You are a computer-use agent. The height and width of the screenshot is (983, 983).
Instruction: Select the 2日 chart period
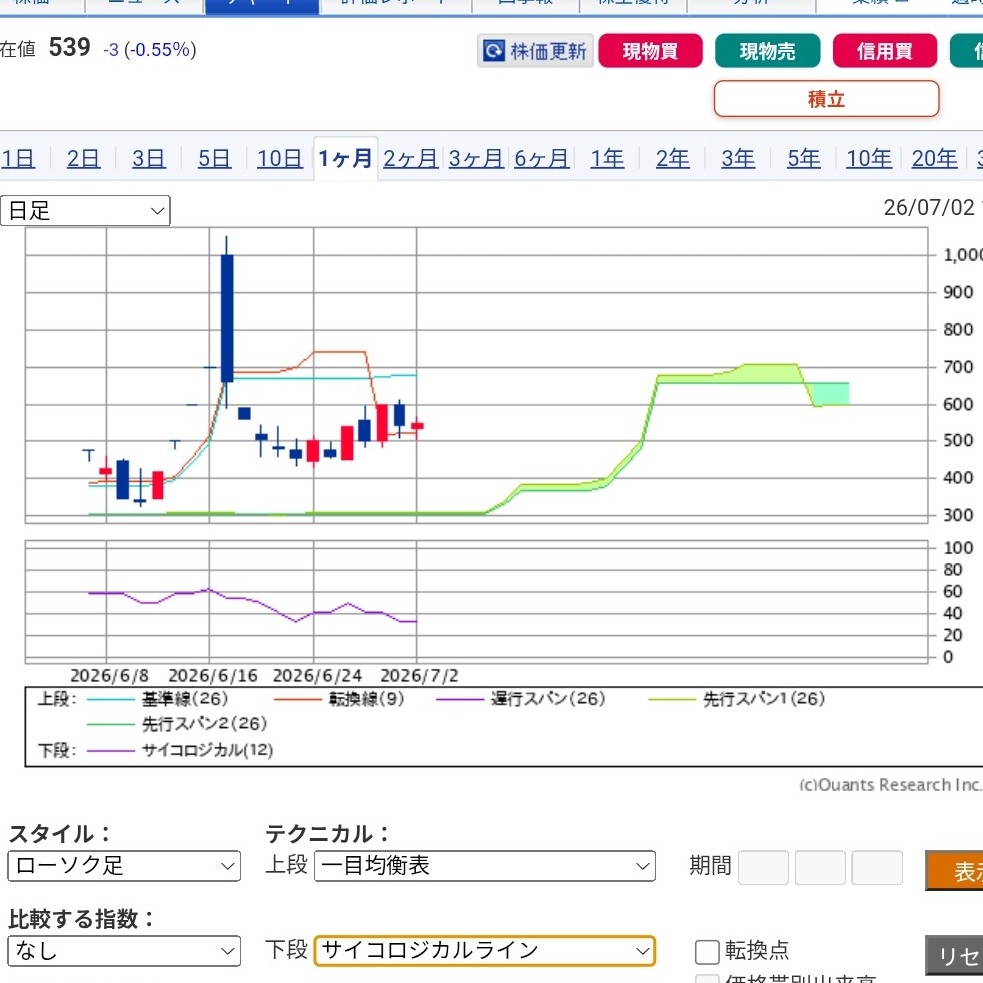click(83, 159)
